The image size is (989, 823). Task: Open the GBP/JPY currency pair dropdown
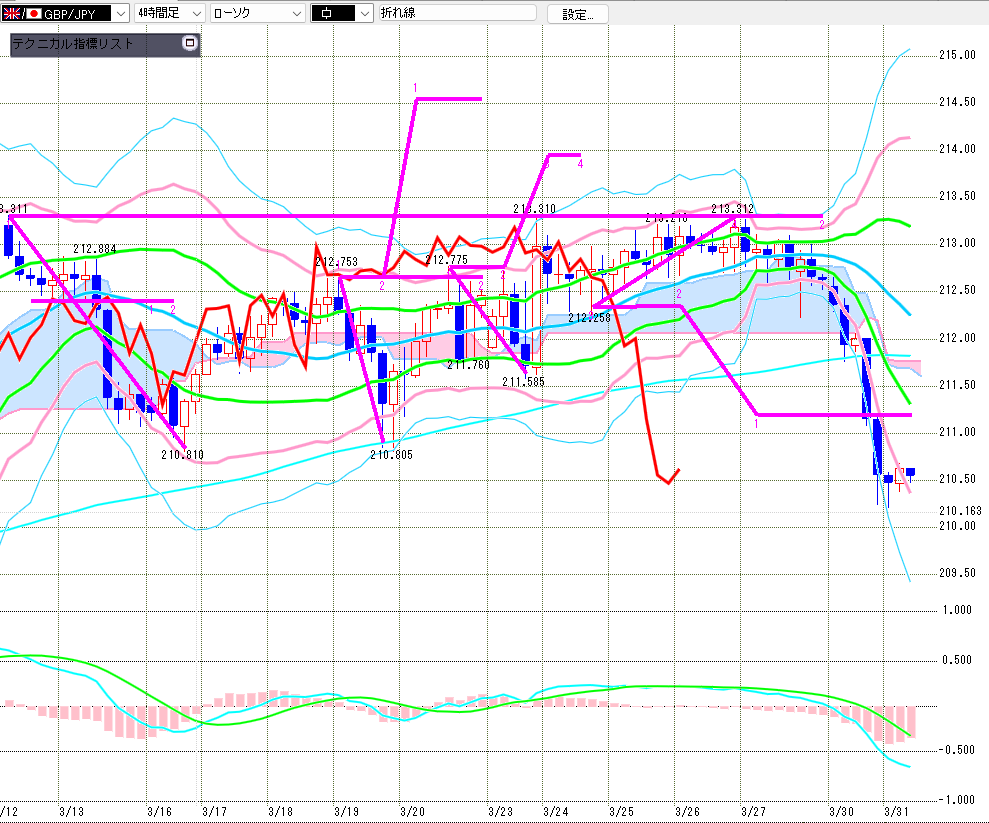point(120,13)
